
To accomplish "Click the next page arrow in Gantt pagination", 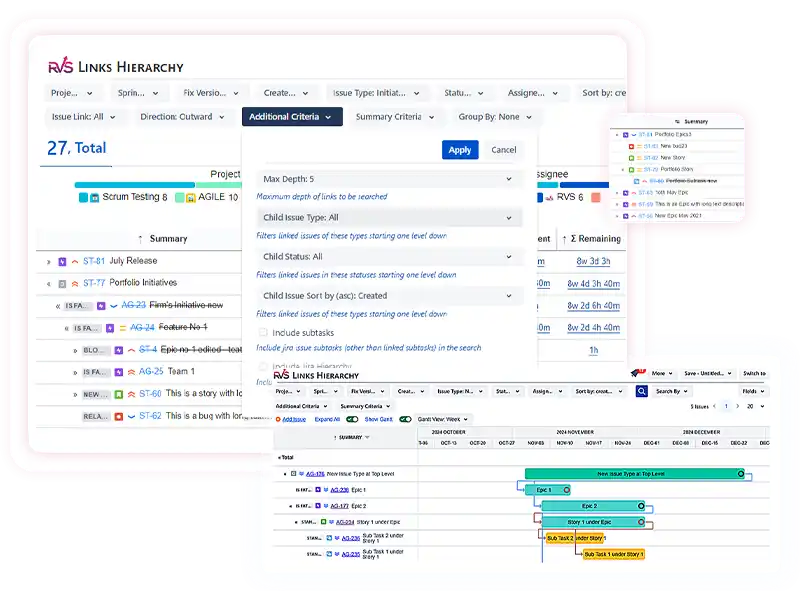I will pos(737,406).
